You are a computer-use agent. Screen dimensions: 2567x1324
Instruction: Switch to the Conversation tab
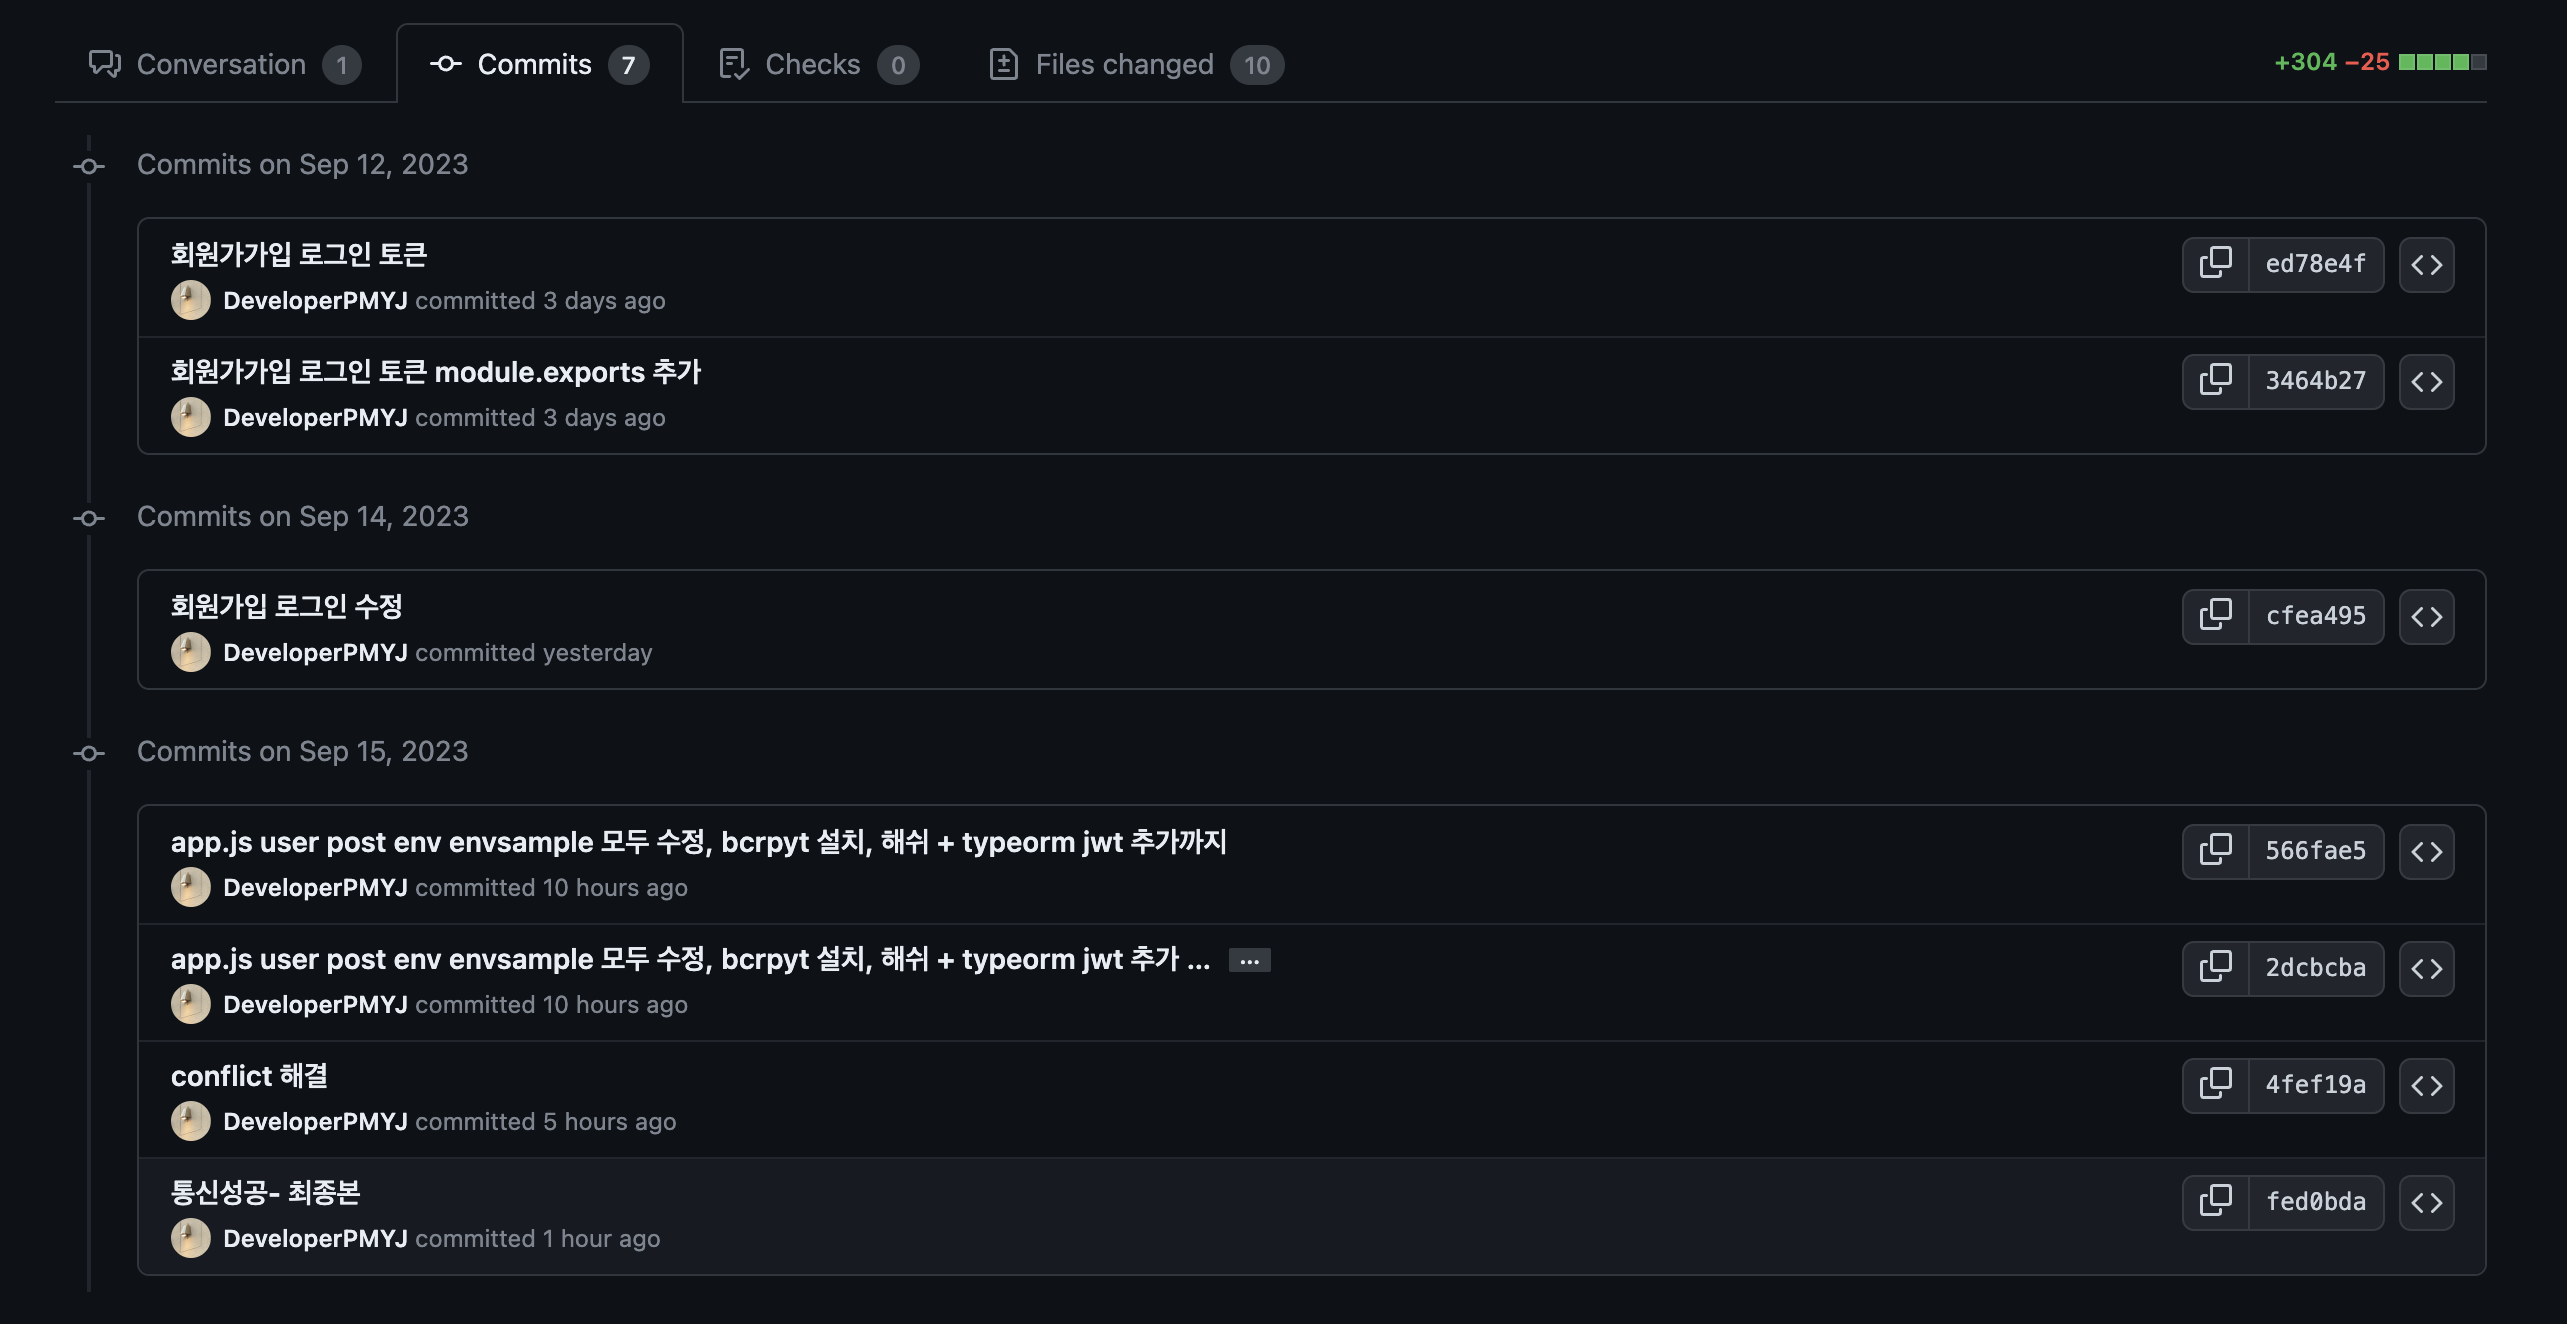point(224,64)
